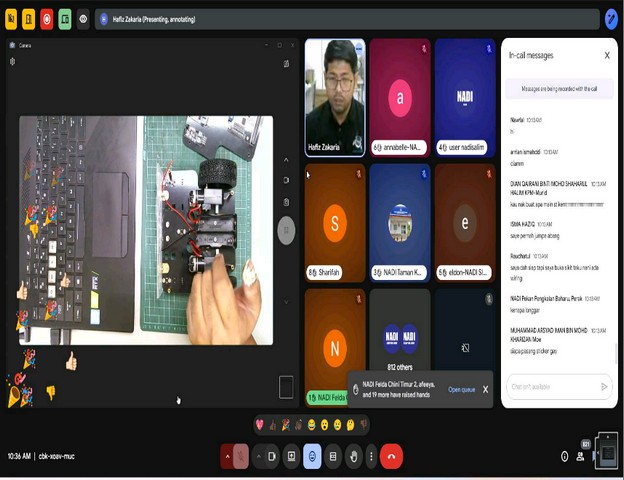The image size is (624, 480).
Task: Open the more options three-dot menu
Action: 372,456
